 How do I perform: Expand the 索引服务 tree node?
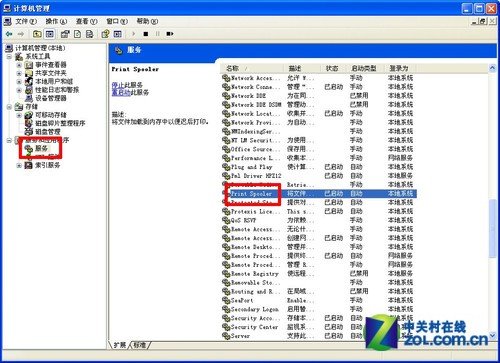[x=19, y=165]
